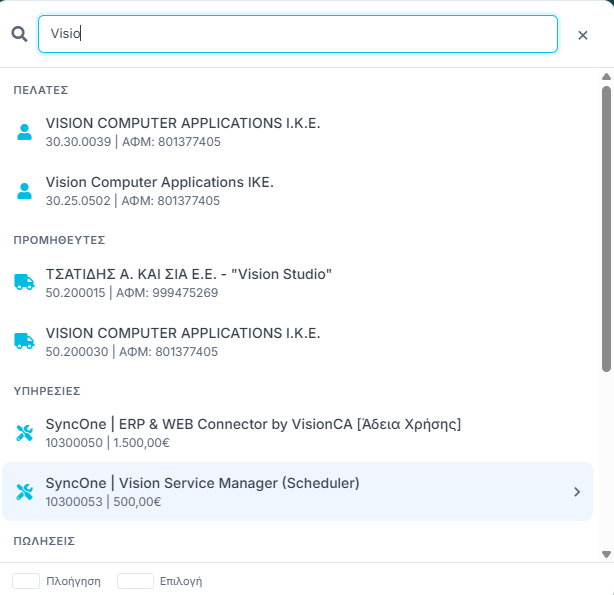This screenshot has height=595, width=614.
Task: Click scrollbar up arrow in results
Action: click(x=606, y=76)
